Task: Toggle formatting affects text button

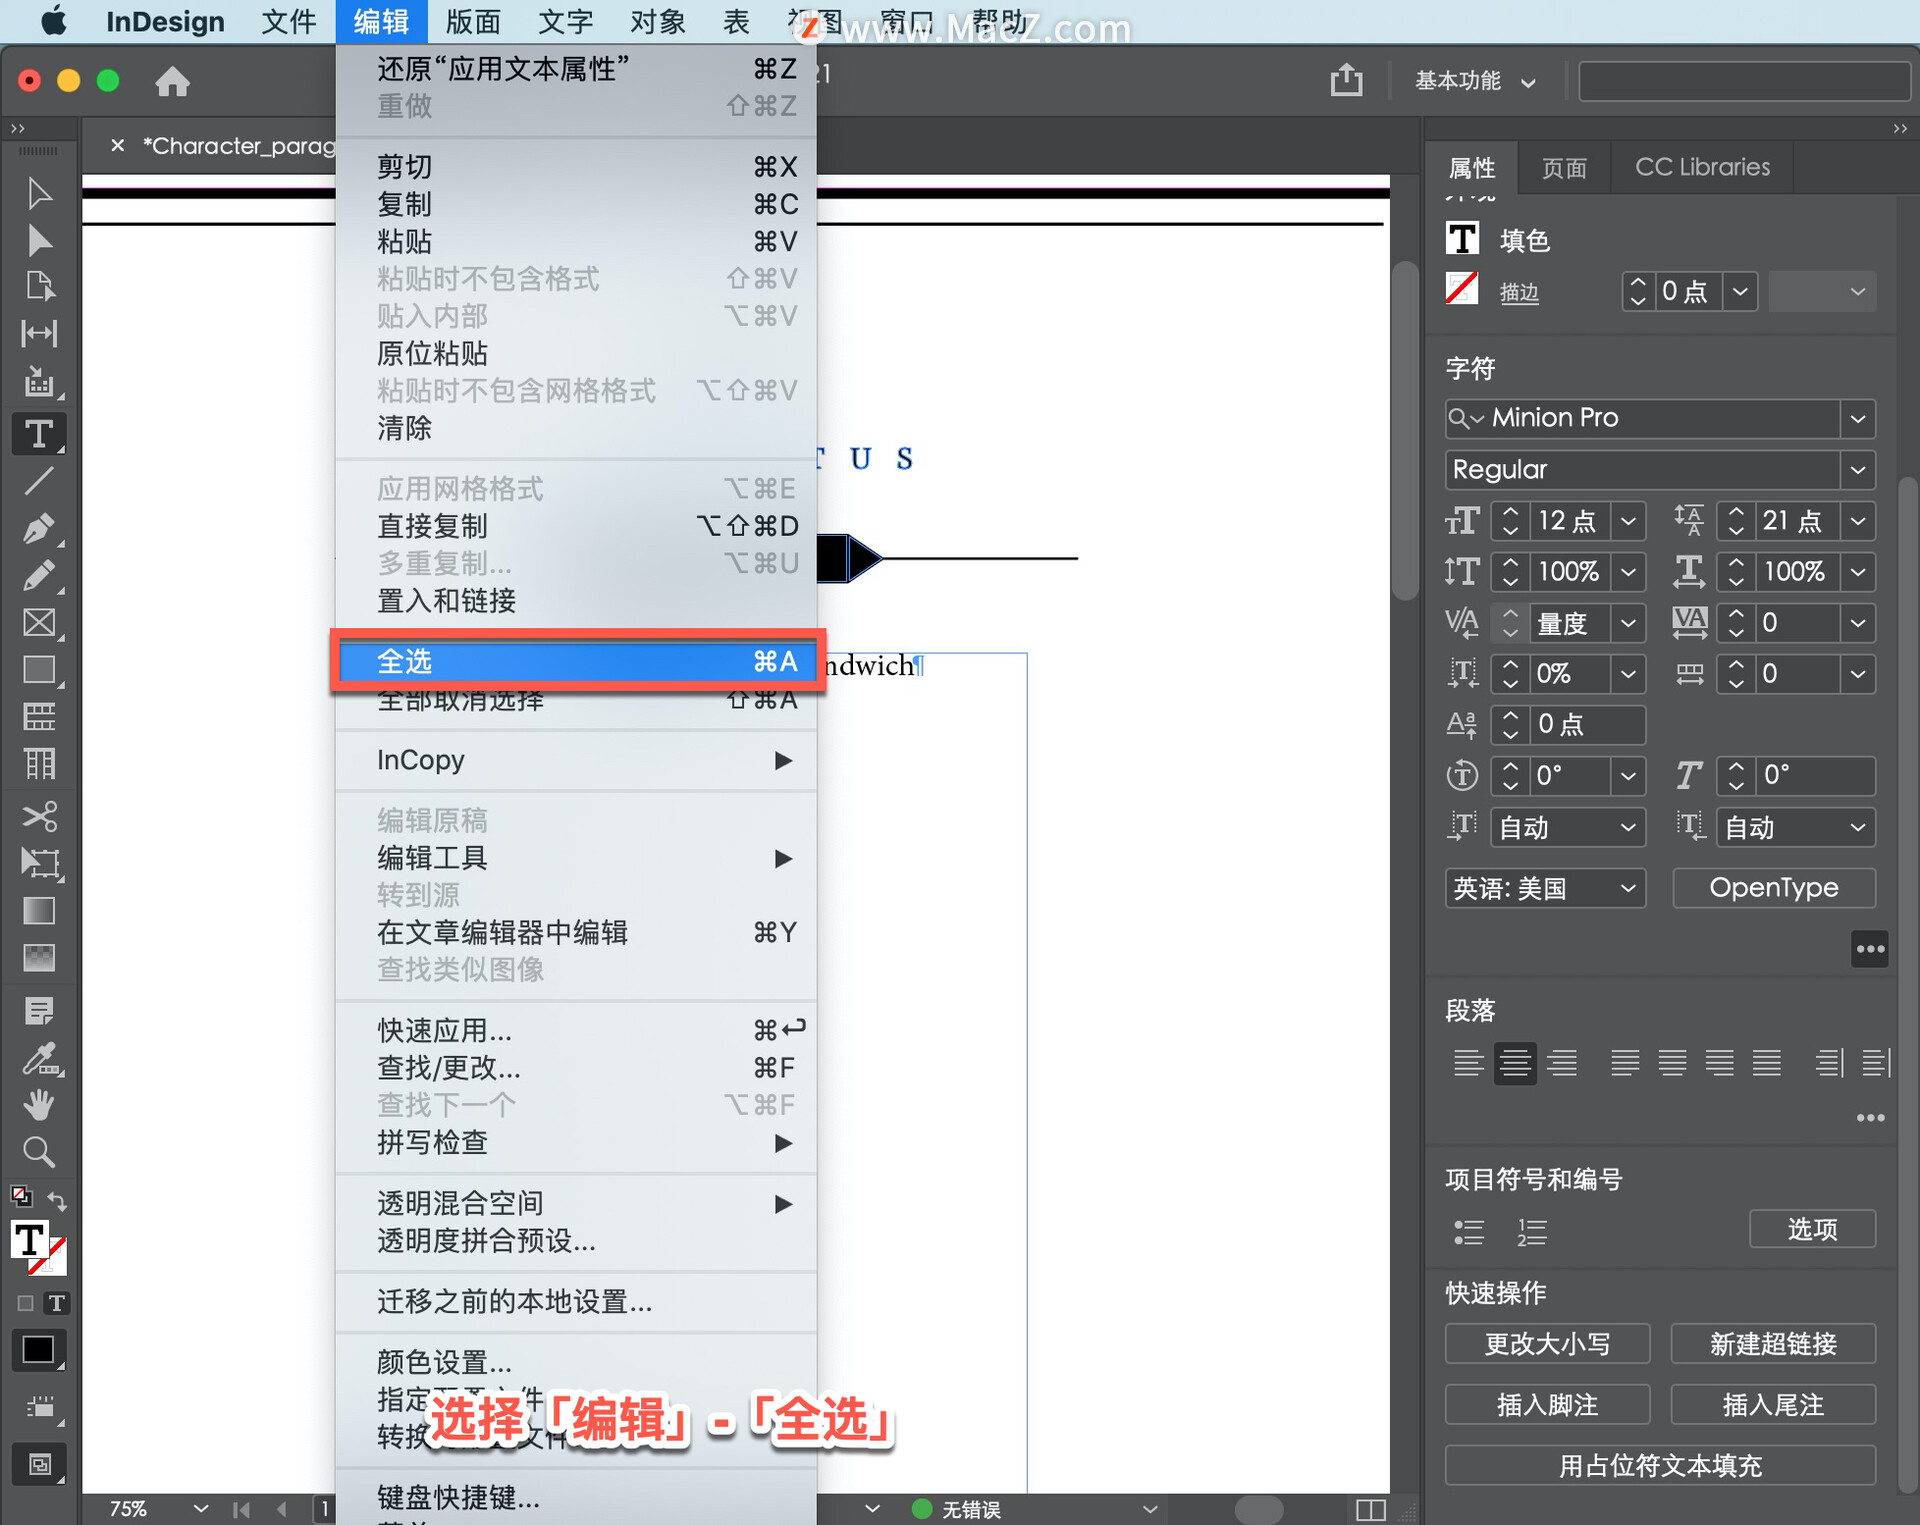Action: [x=57, y=1303]
